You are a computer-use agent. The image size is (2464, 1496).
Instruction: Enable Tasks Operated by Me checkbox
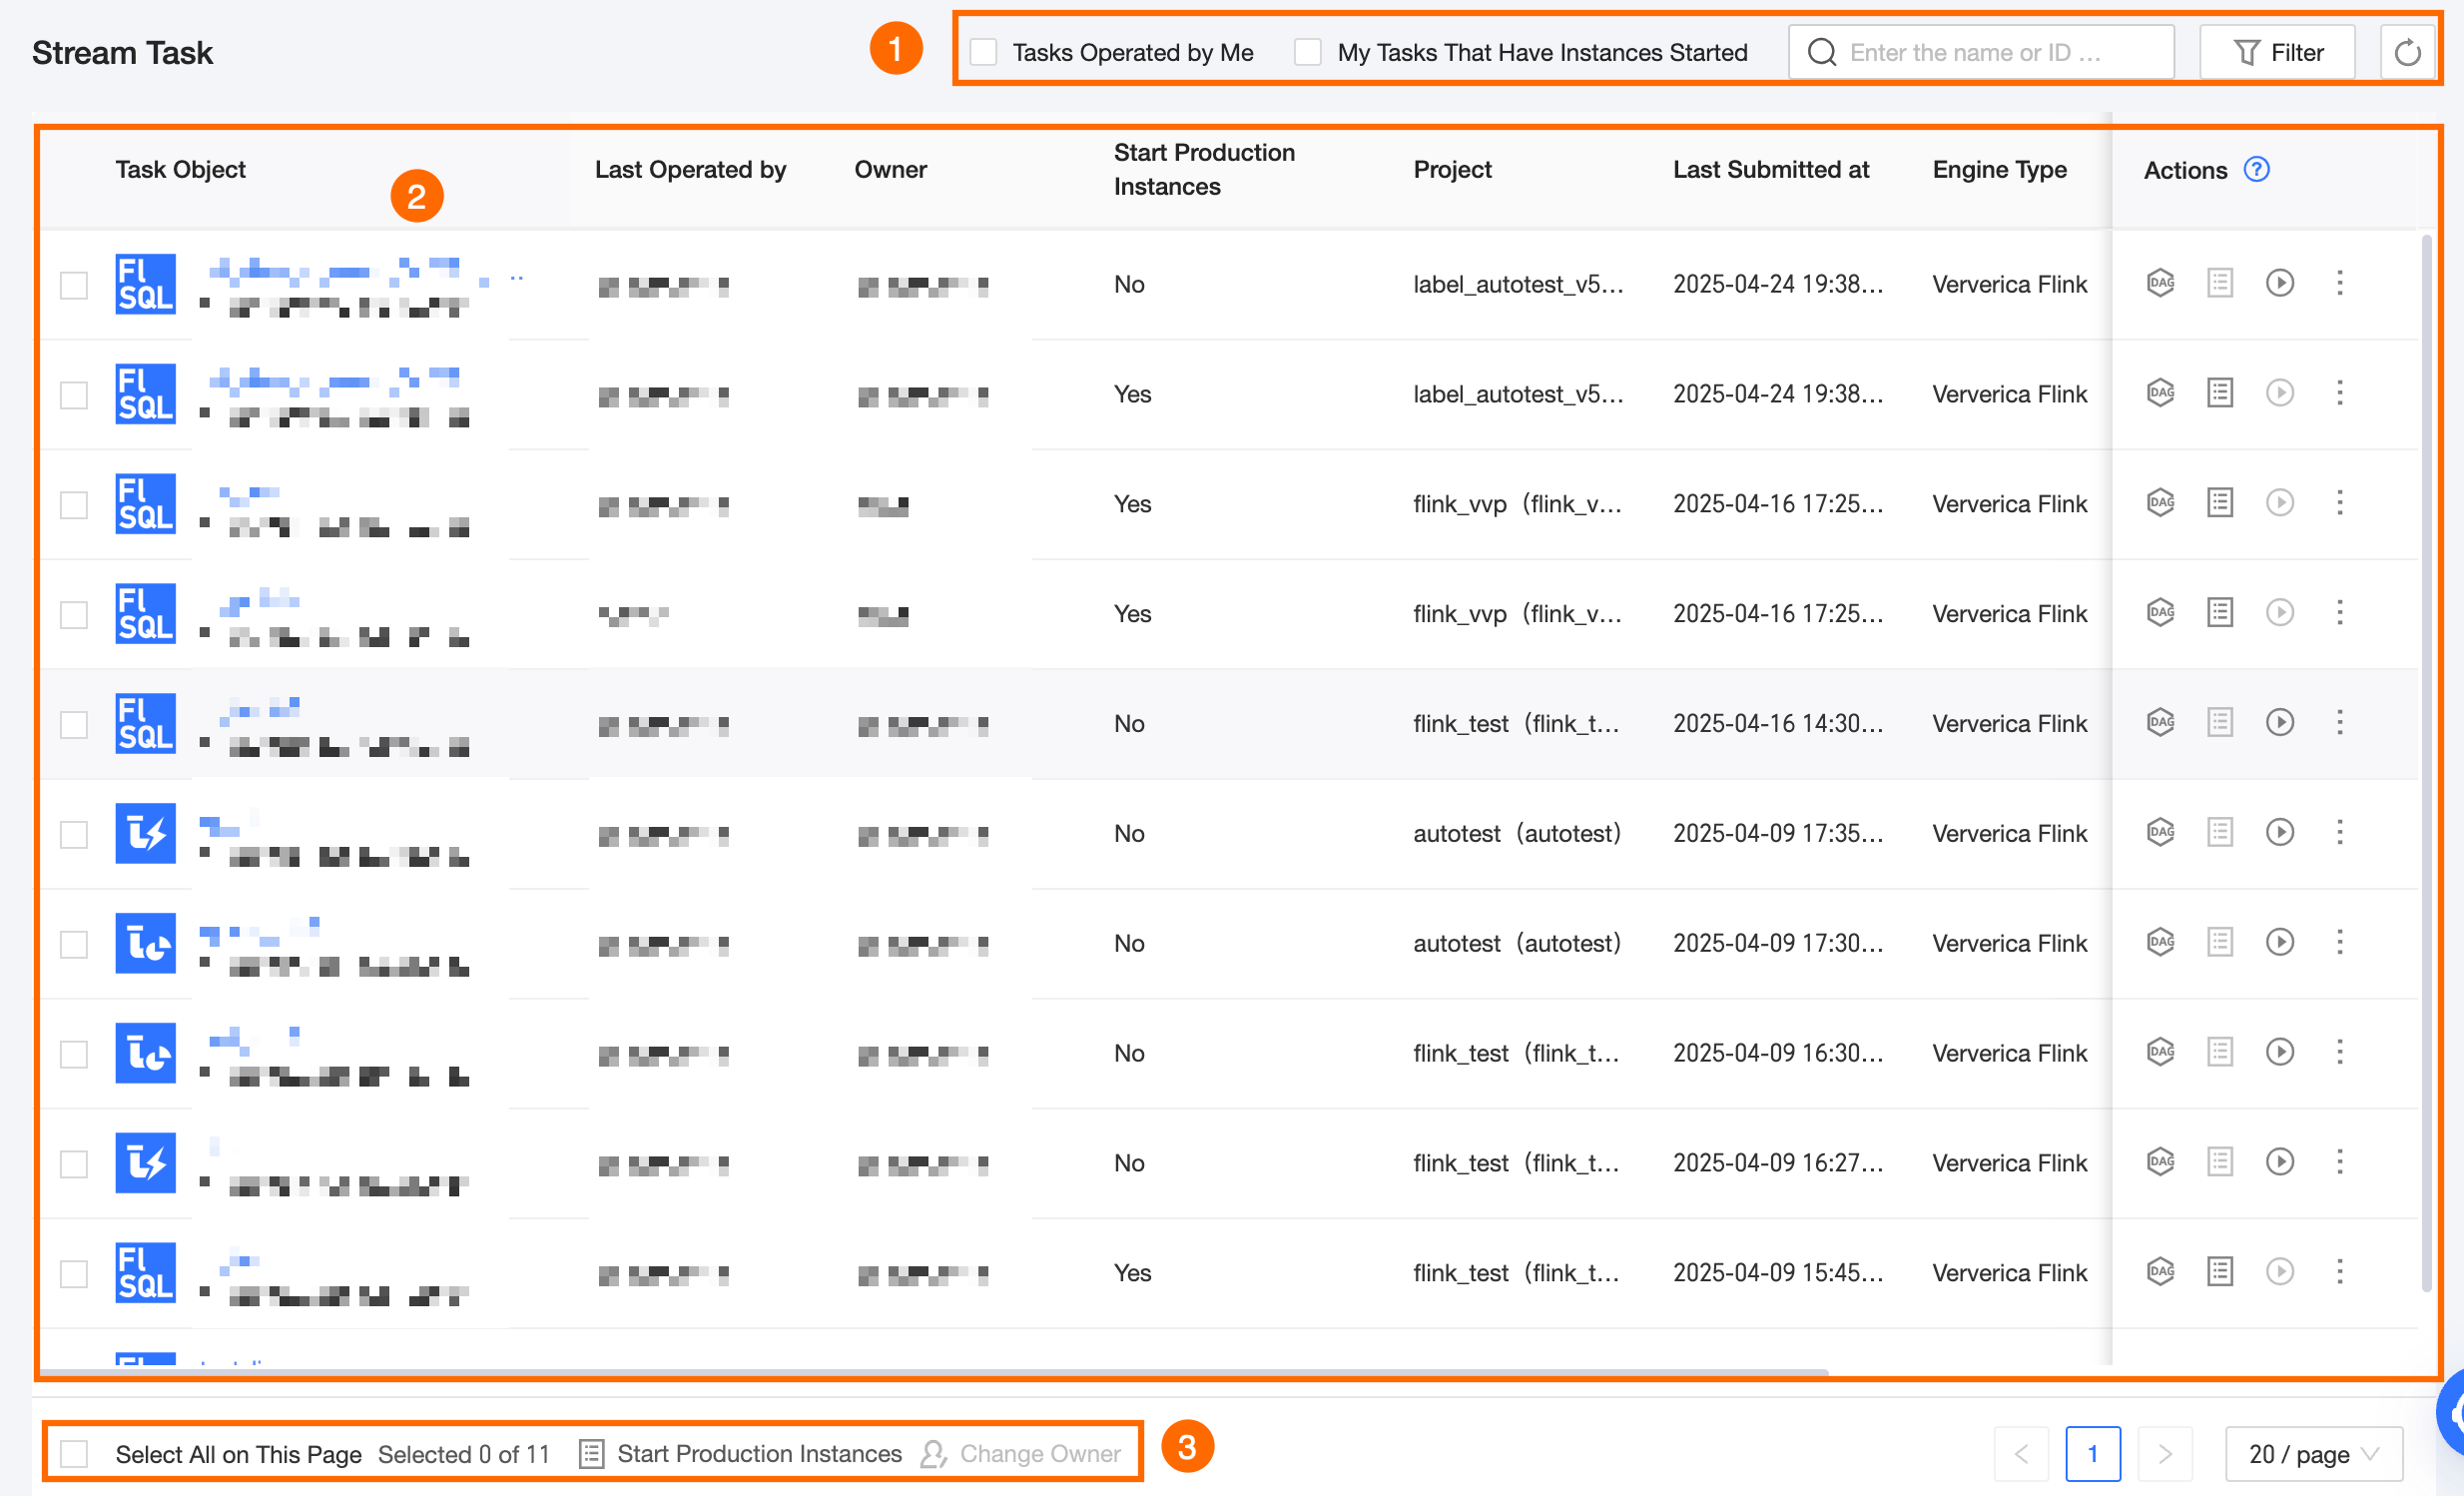[x=984, y=53]
